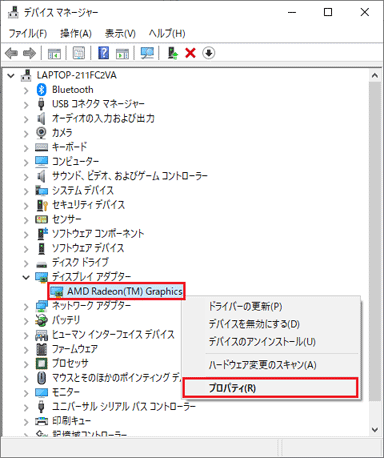
Task: Click the プロセッサ processor icon
Action: [41, 363]
